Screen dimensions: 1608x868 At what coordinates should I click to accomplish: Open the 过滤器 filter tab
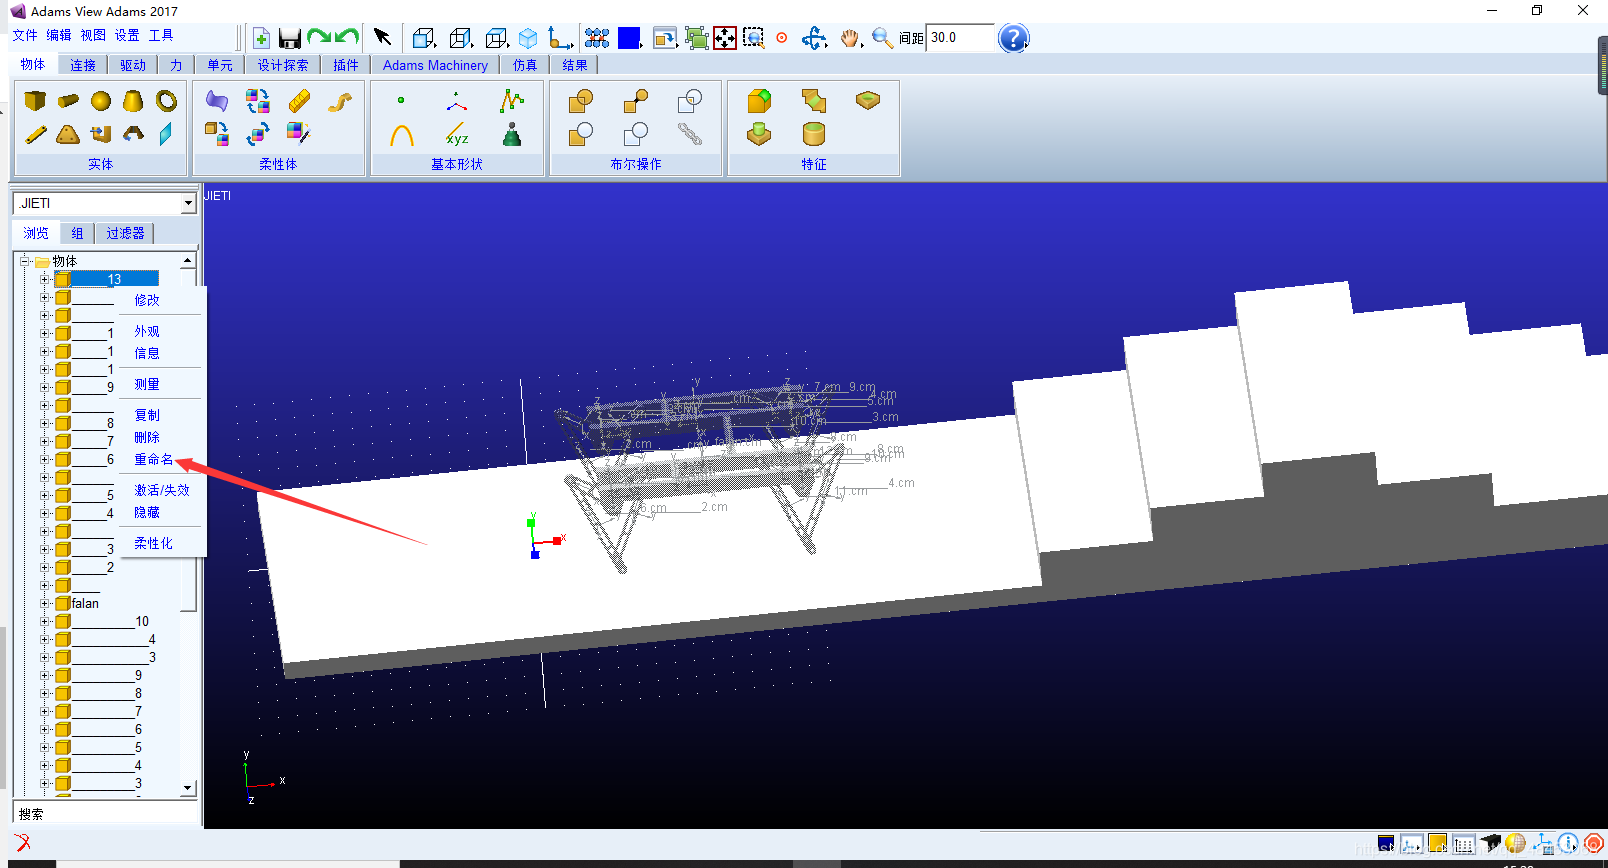pyautogui.click(x=125, y=233)
